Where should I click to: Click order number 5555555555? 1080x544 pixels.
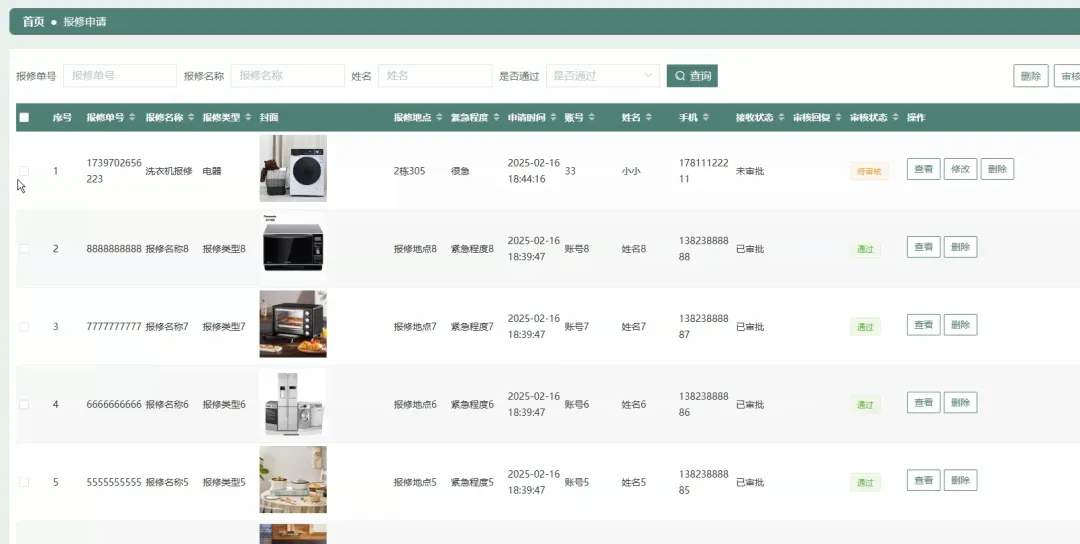coord(114,482)
